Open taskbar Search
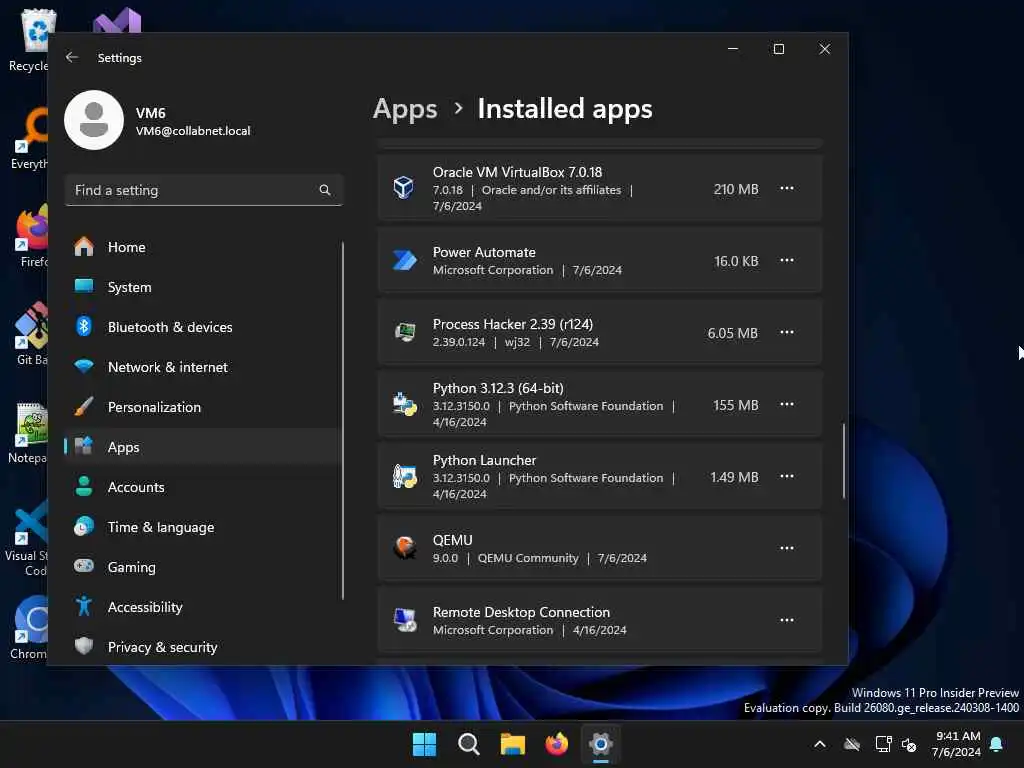The height and width of the screenshot is (768, 1024). pos(468,744)
